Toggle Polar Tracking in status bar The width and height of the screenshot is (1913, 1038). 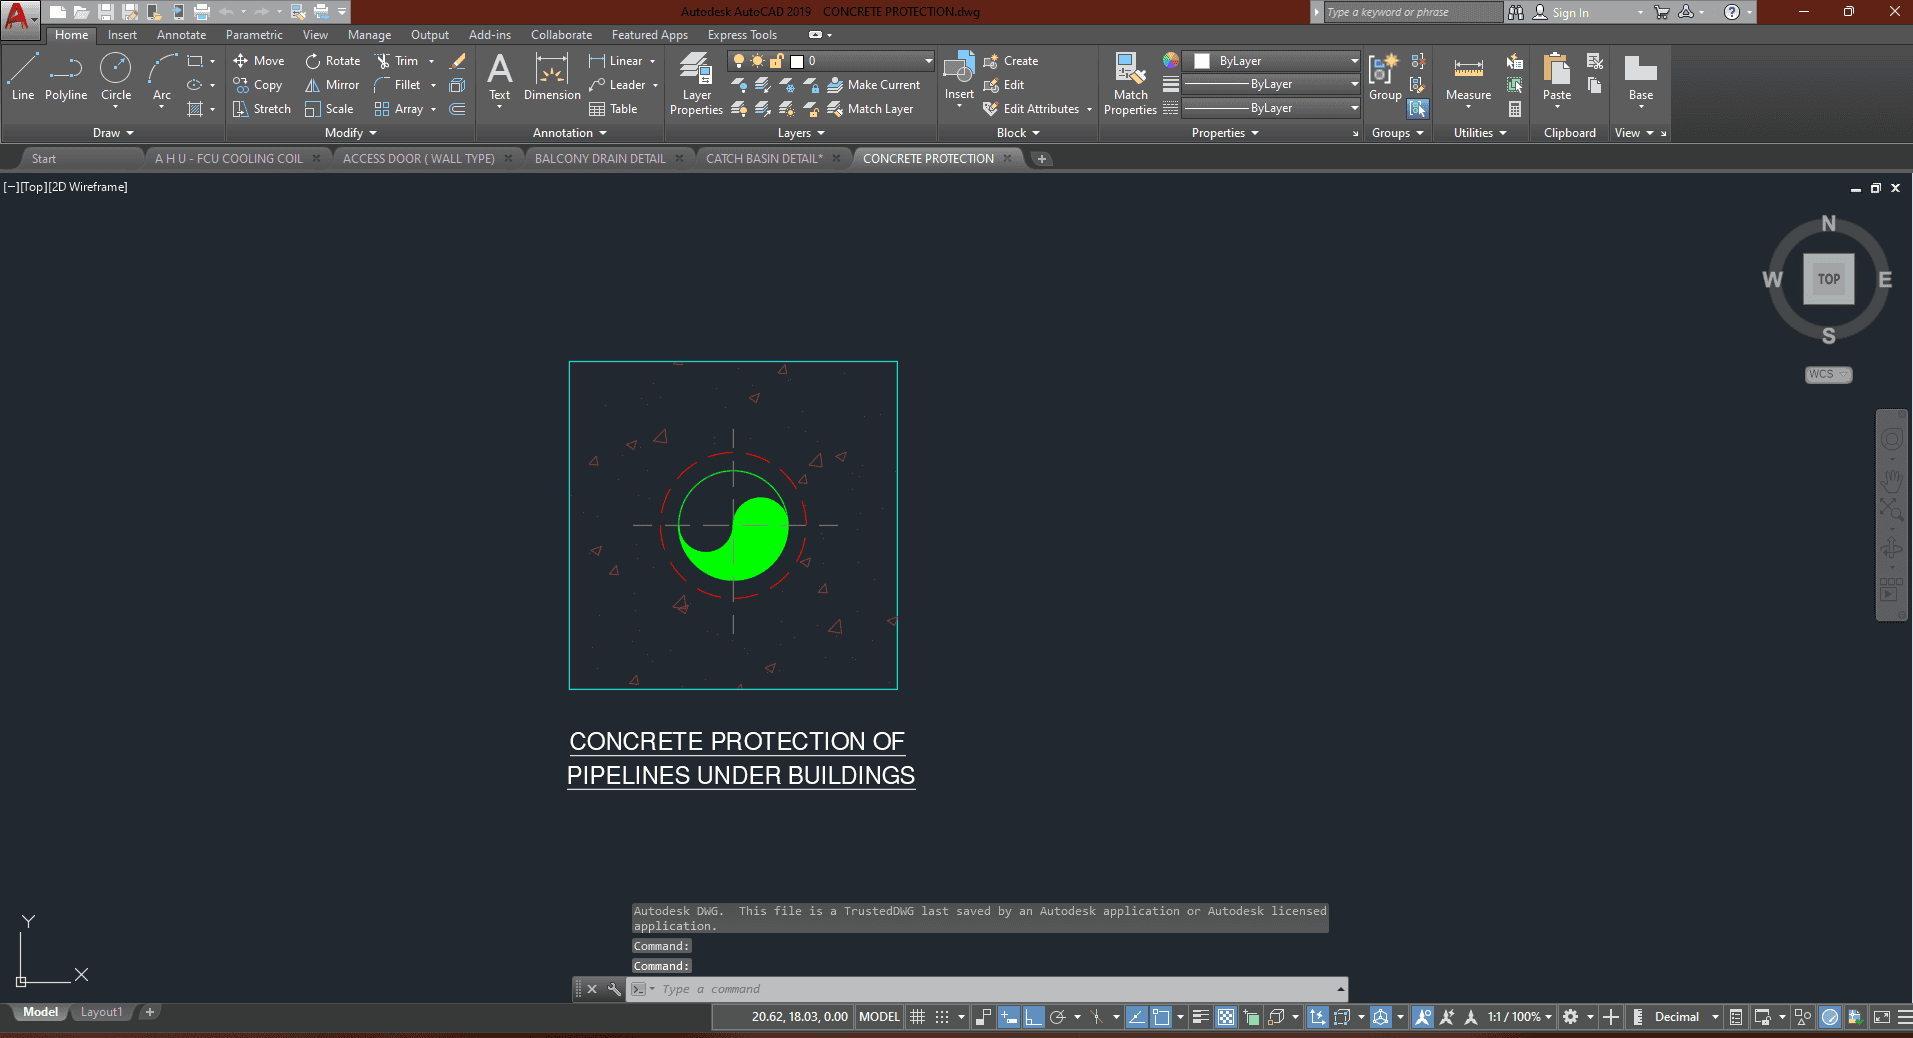point(1057,1017)
